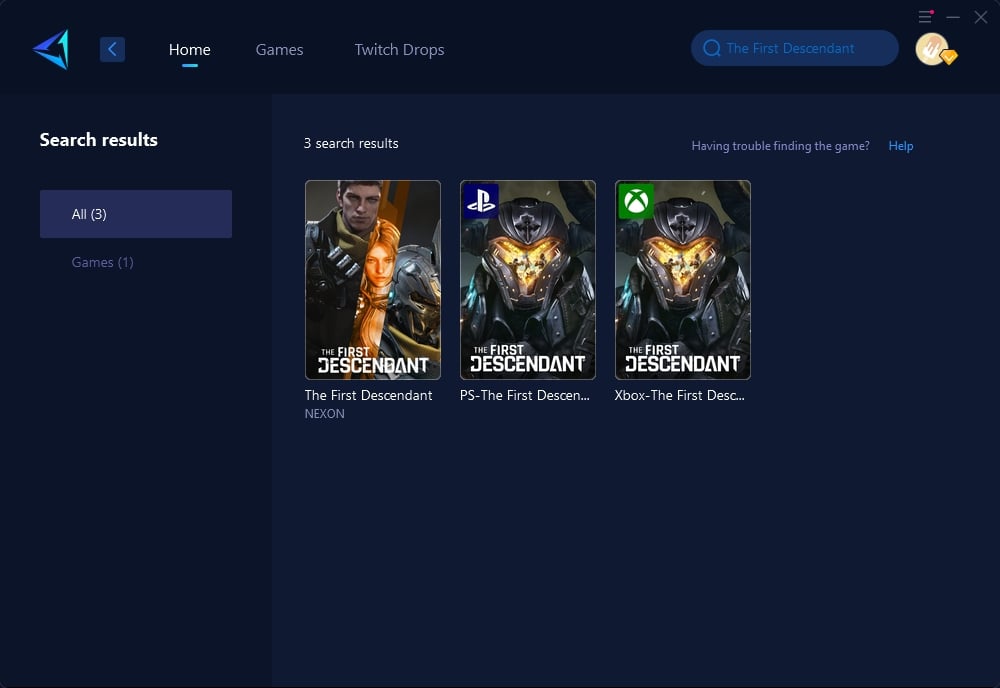Close the application window
Screen dimensions: 1000x688
tap(981, 17)
